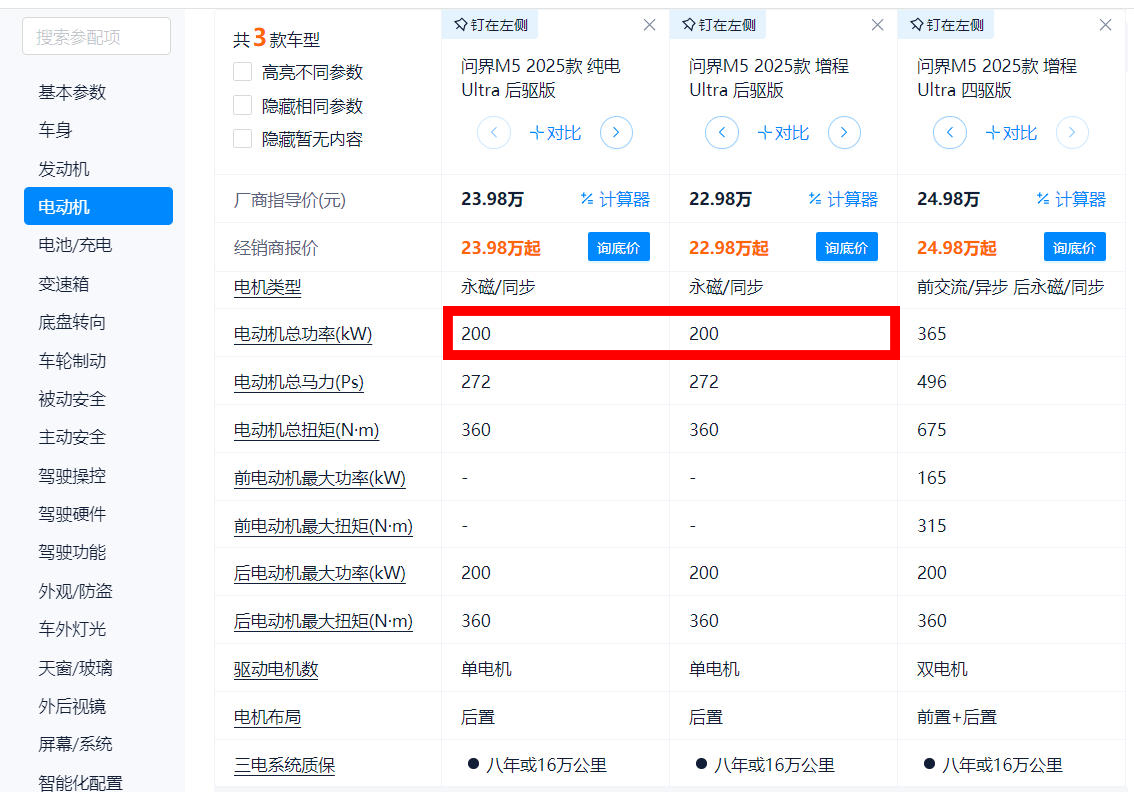Select the 电动机 sidebar item
1134x792 pixels.
98,206
